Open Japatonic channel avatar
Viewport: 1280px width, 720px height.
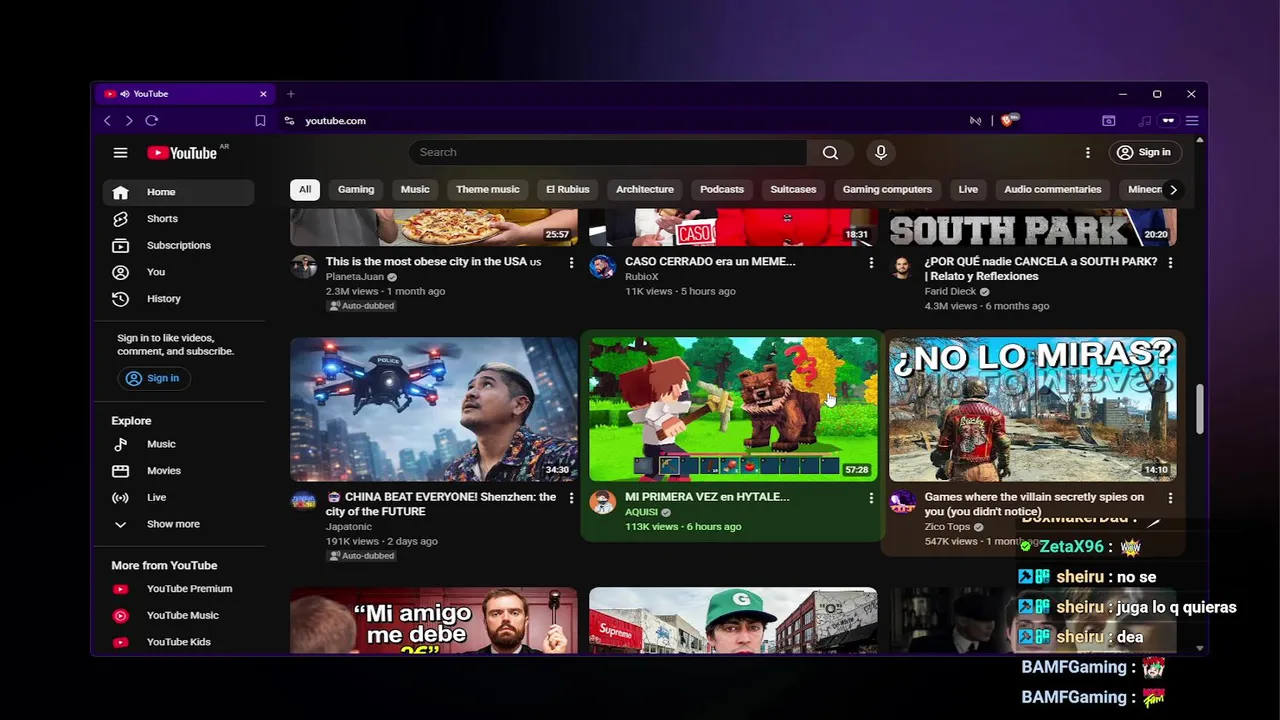pos(303,501)
